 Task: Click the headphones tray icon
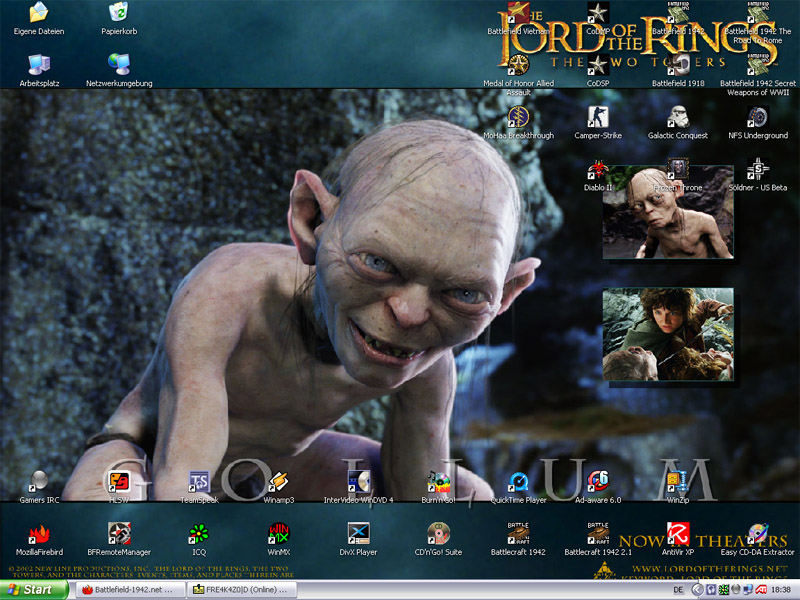pos(711,590)
